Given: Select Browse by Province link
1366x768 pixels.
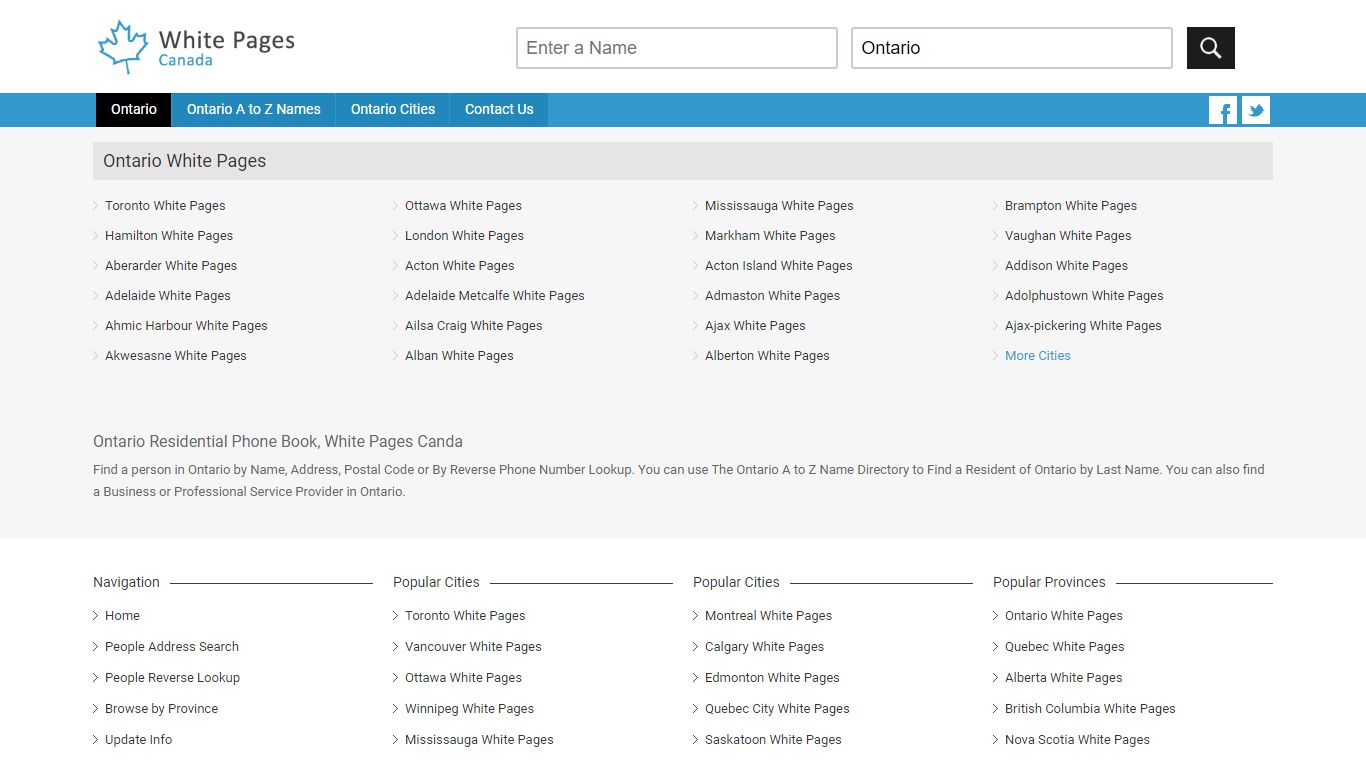Looking at the screenshot, I should pos(161,709).
